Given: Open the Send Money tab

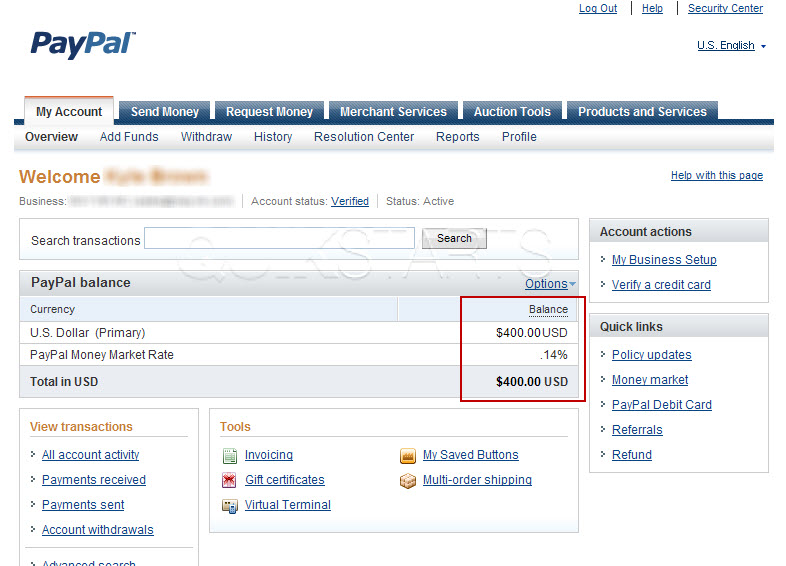Looking at the screenshot, I should point(164,111).
